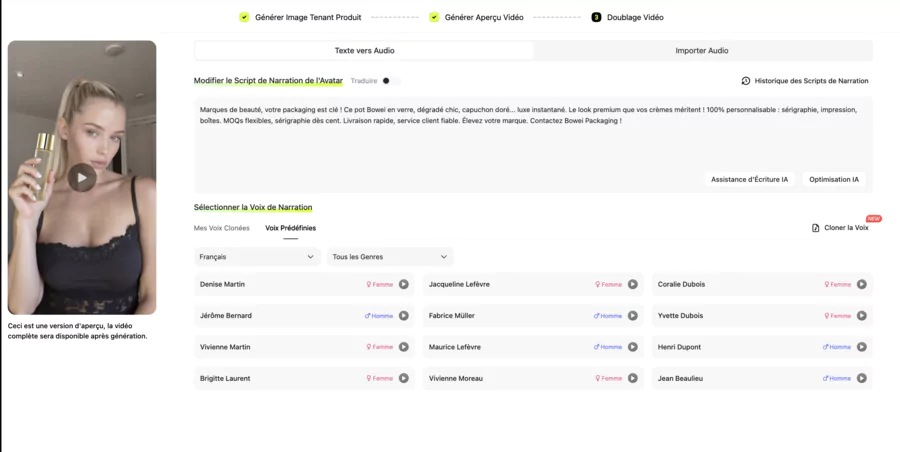Screen dimensions: 900x452
Task: Select the Vivienne Moreau voice
Action: (x=533, y=378)
